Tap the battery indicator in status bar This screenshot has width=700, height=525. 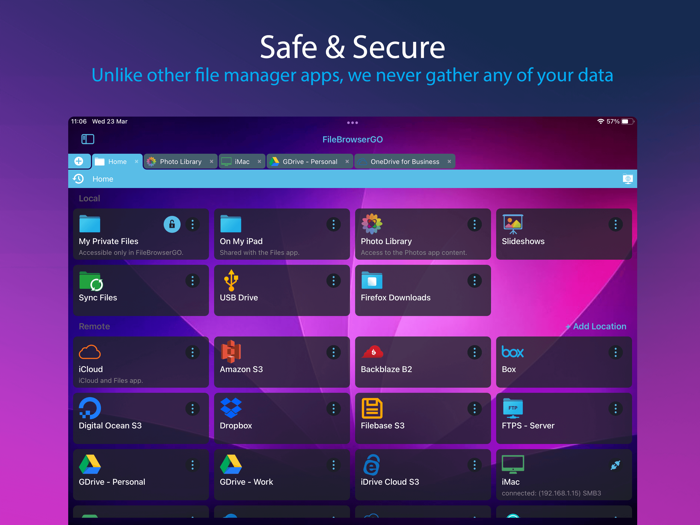628,121
